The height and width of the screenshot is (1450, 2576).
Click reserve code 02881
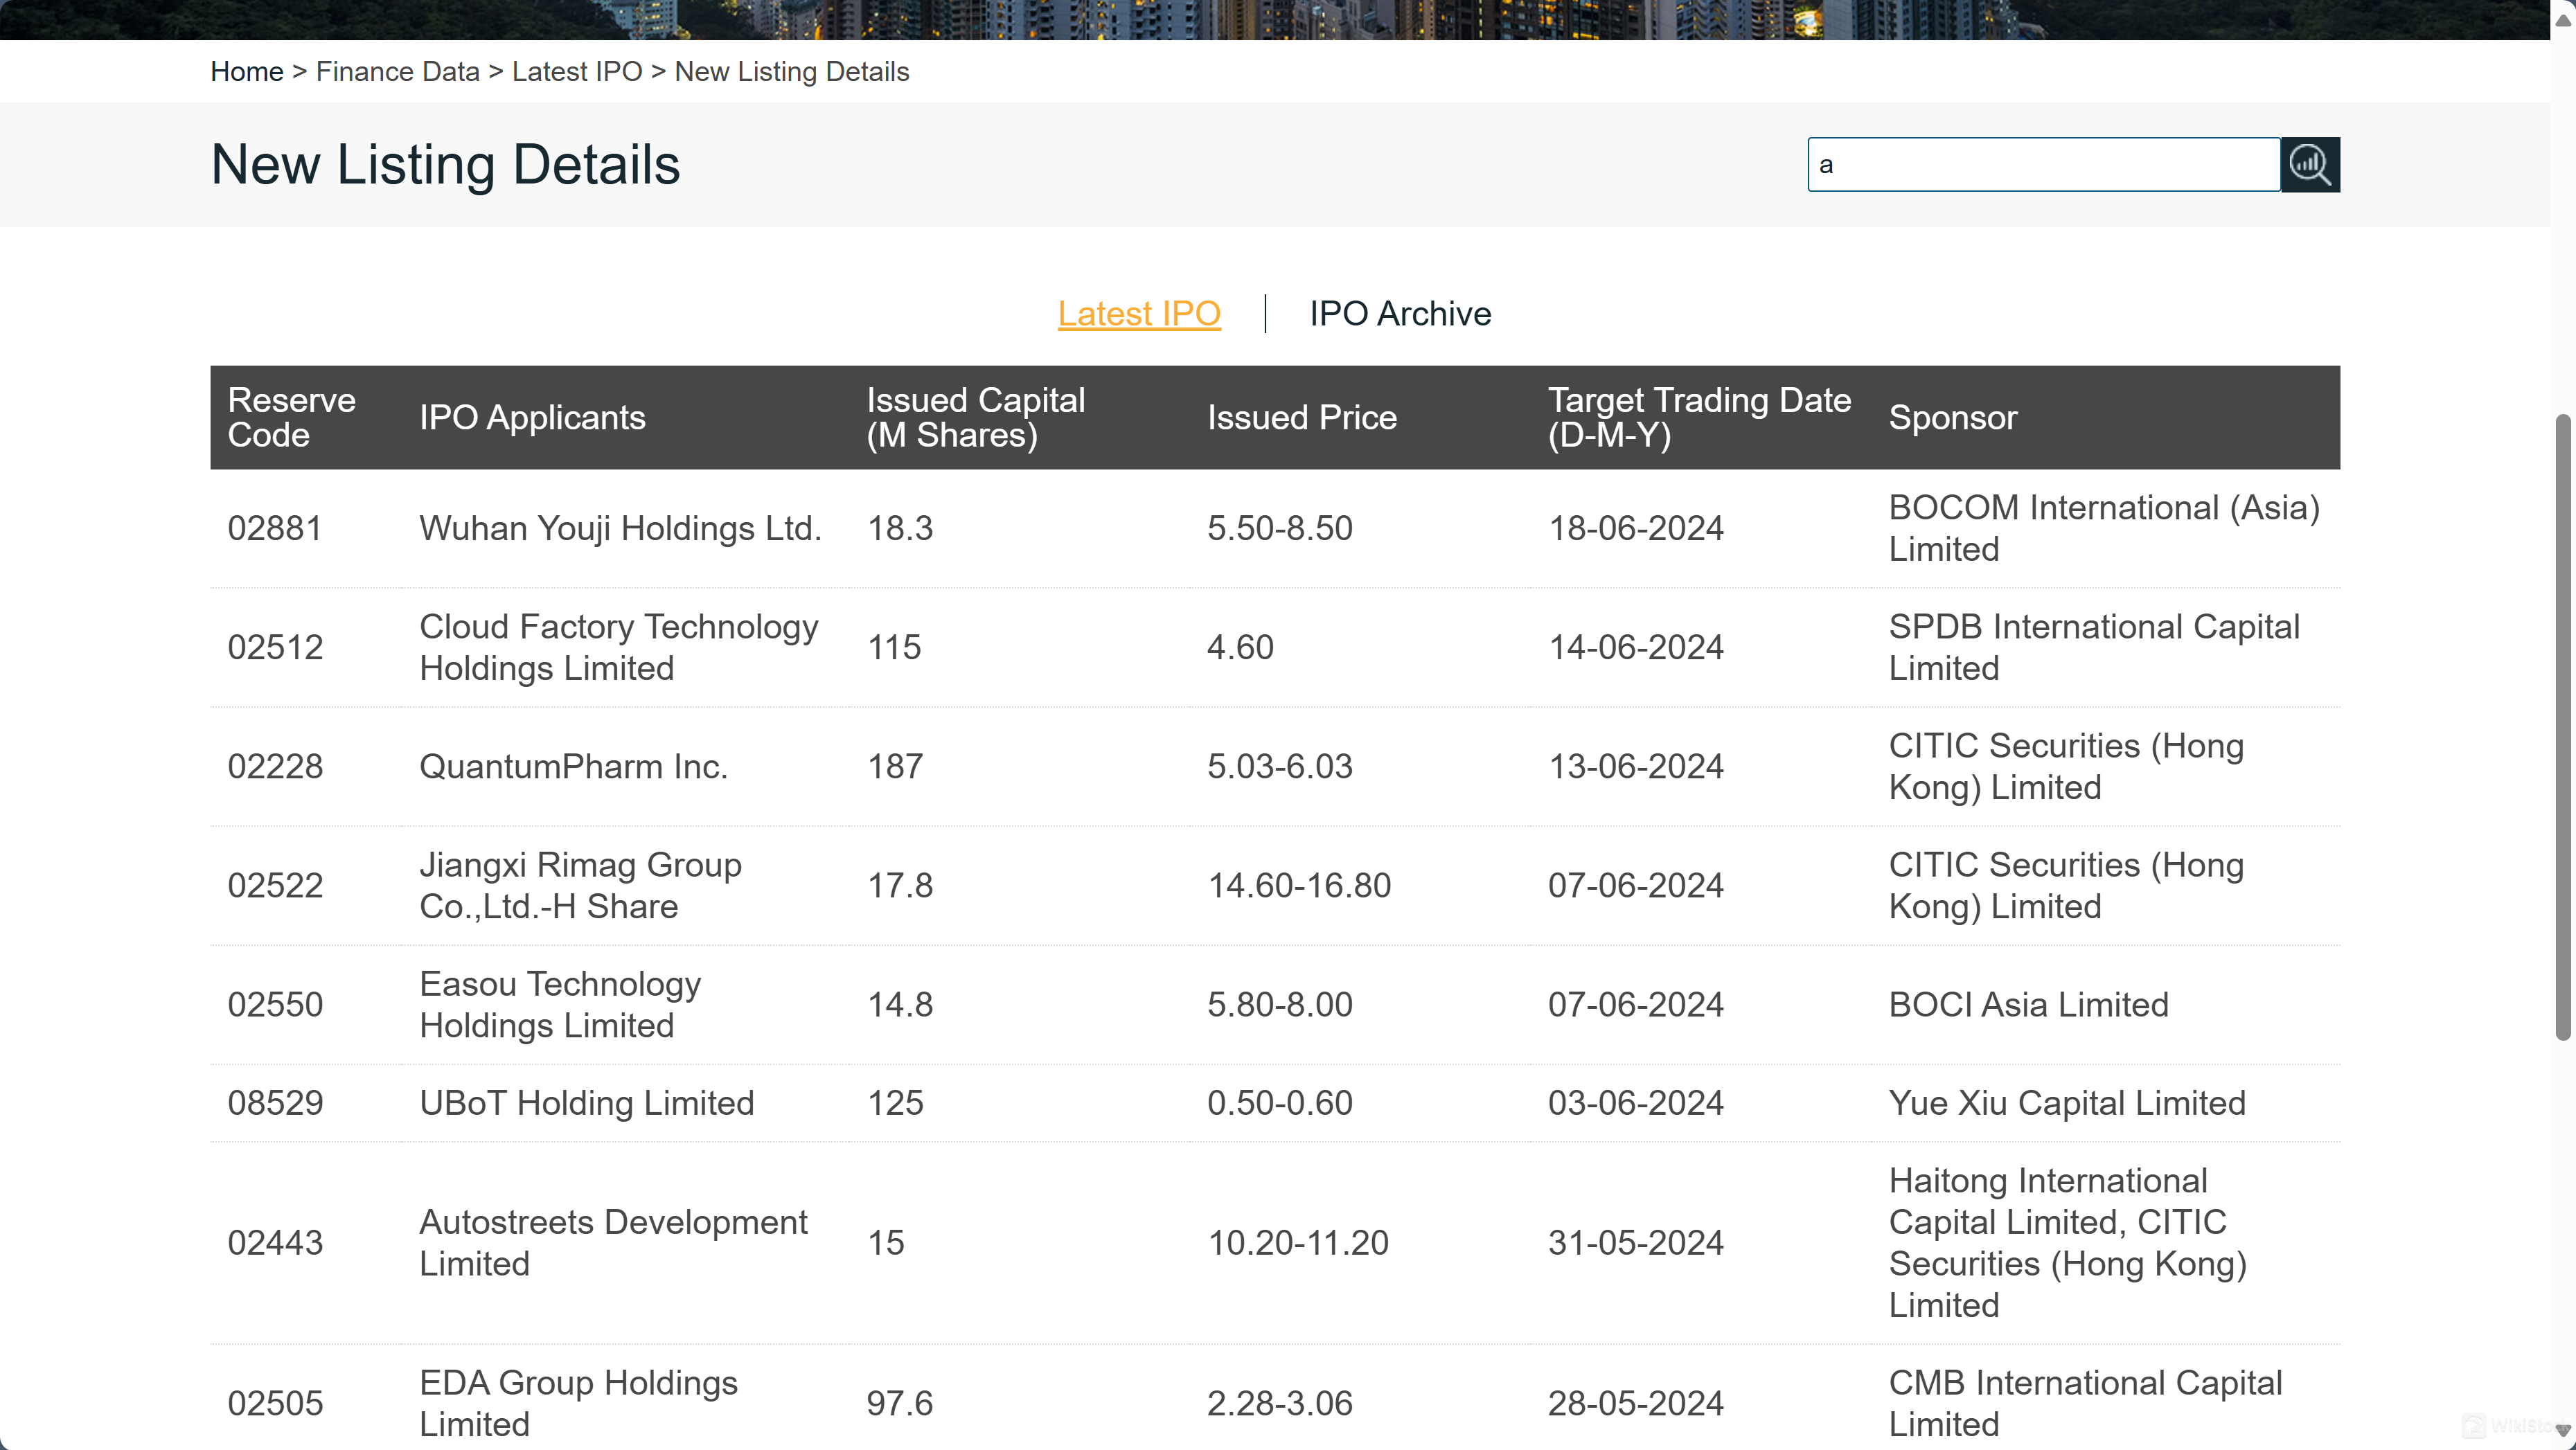pos(275,528)
